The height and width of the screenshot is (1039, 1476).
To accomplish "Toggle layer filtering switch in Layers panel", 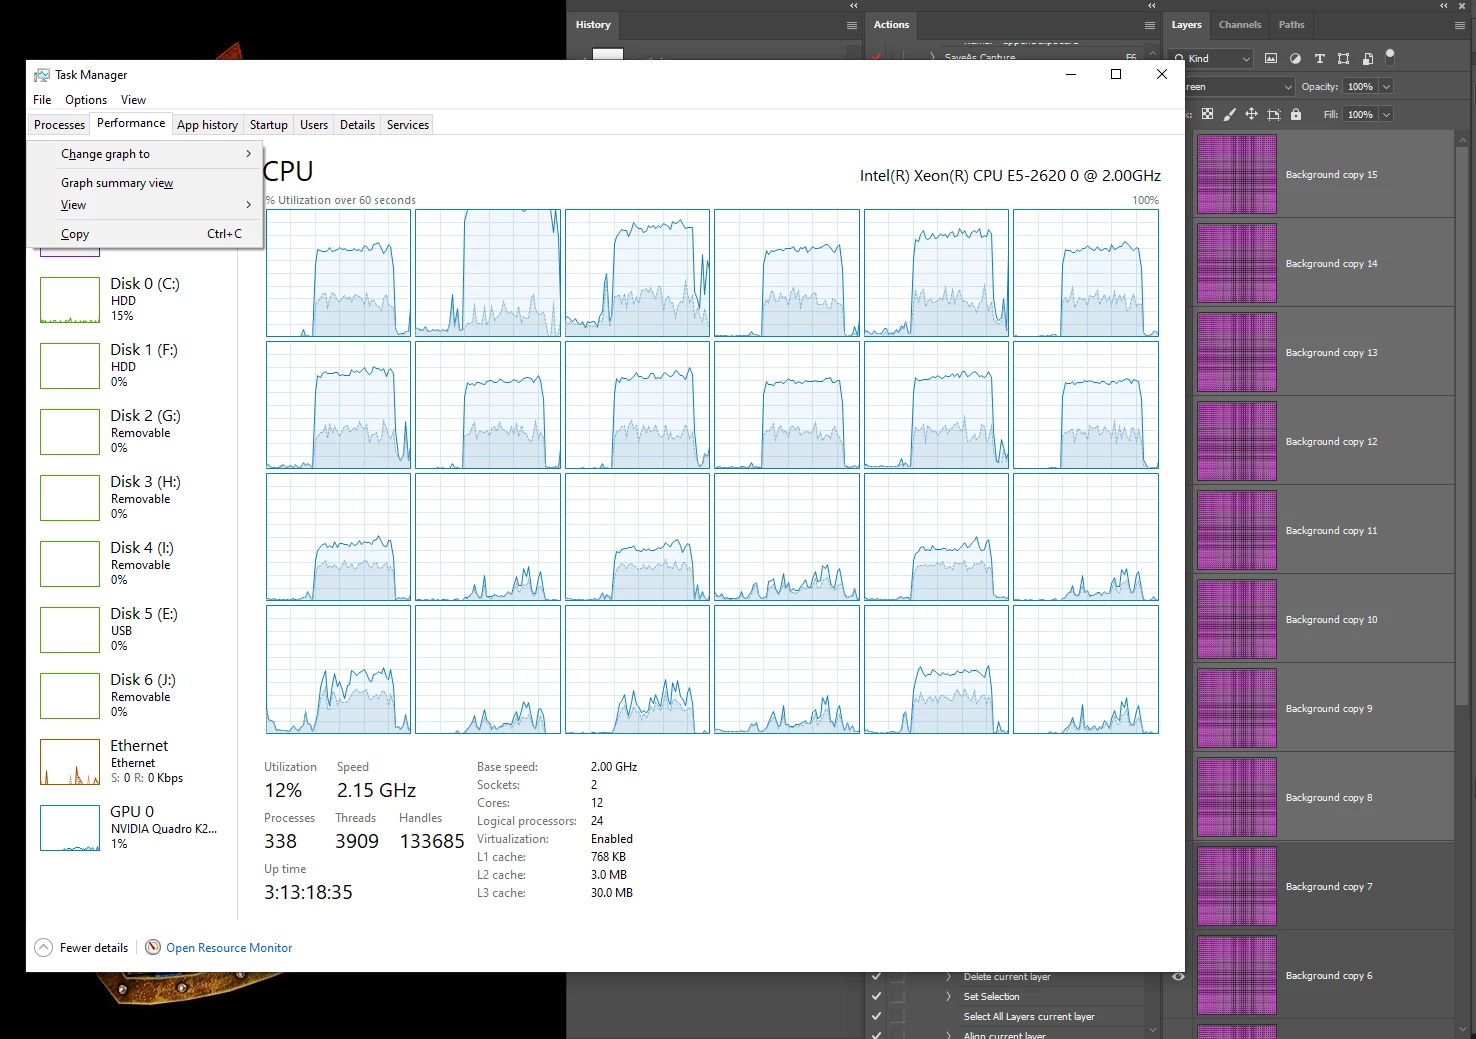I will 1390,57.
